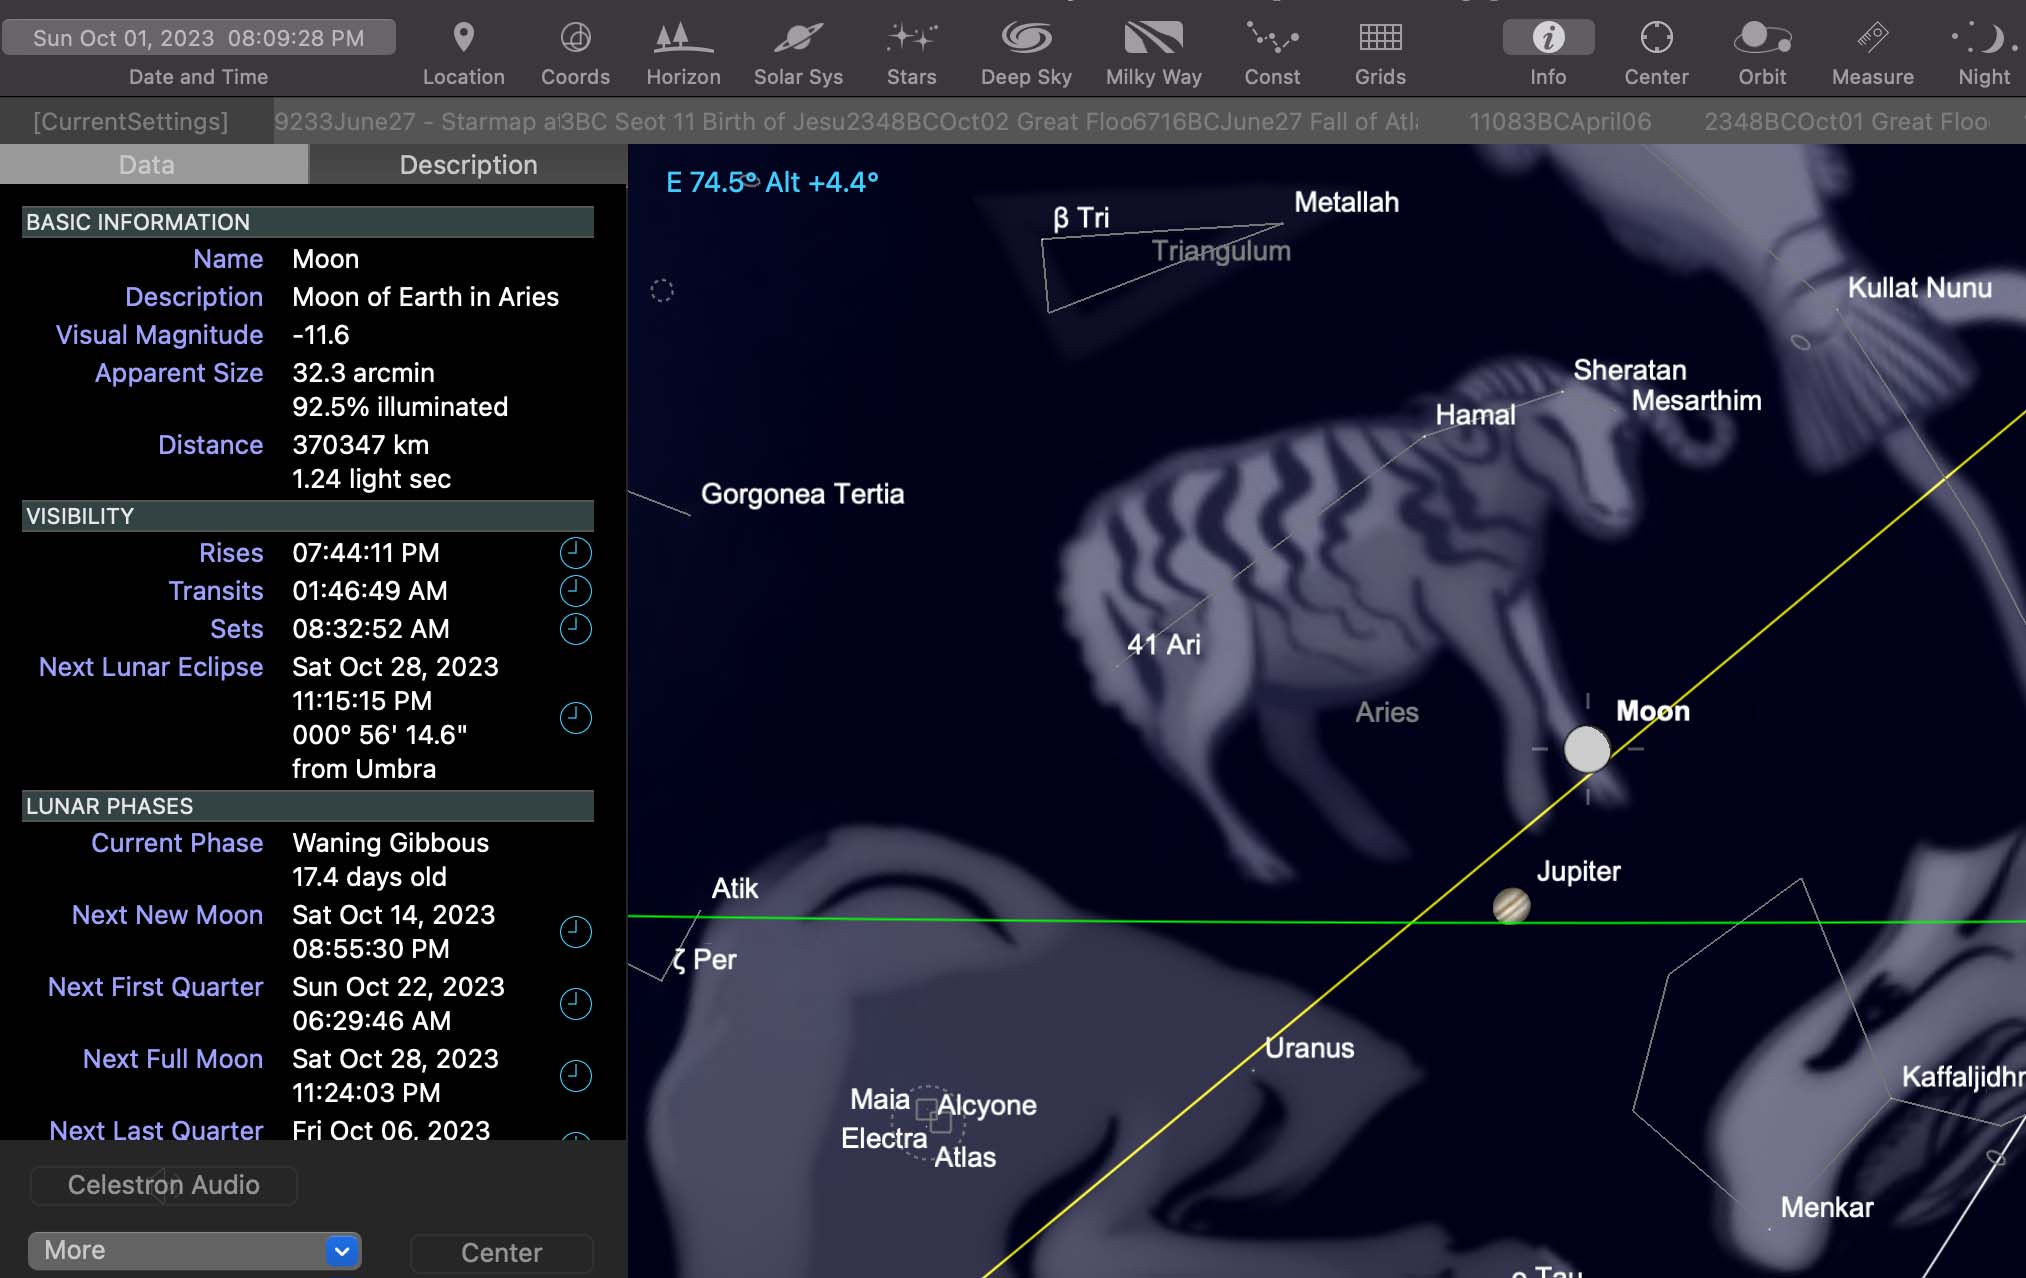Image resolution: width=2026 pixels, height=1278 pixels.
Task: Click the Atik star label
Action: (x=735, y=889)
